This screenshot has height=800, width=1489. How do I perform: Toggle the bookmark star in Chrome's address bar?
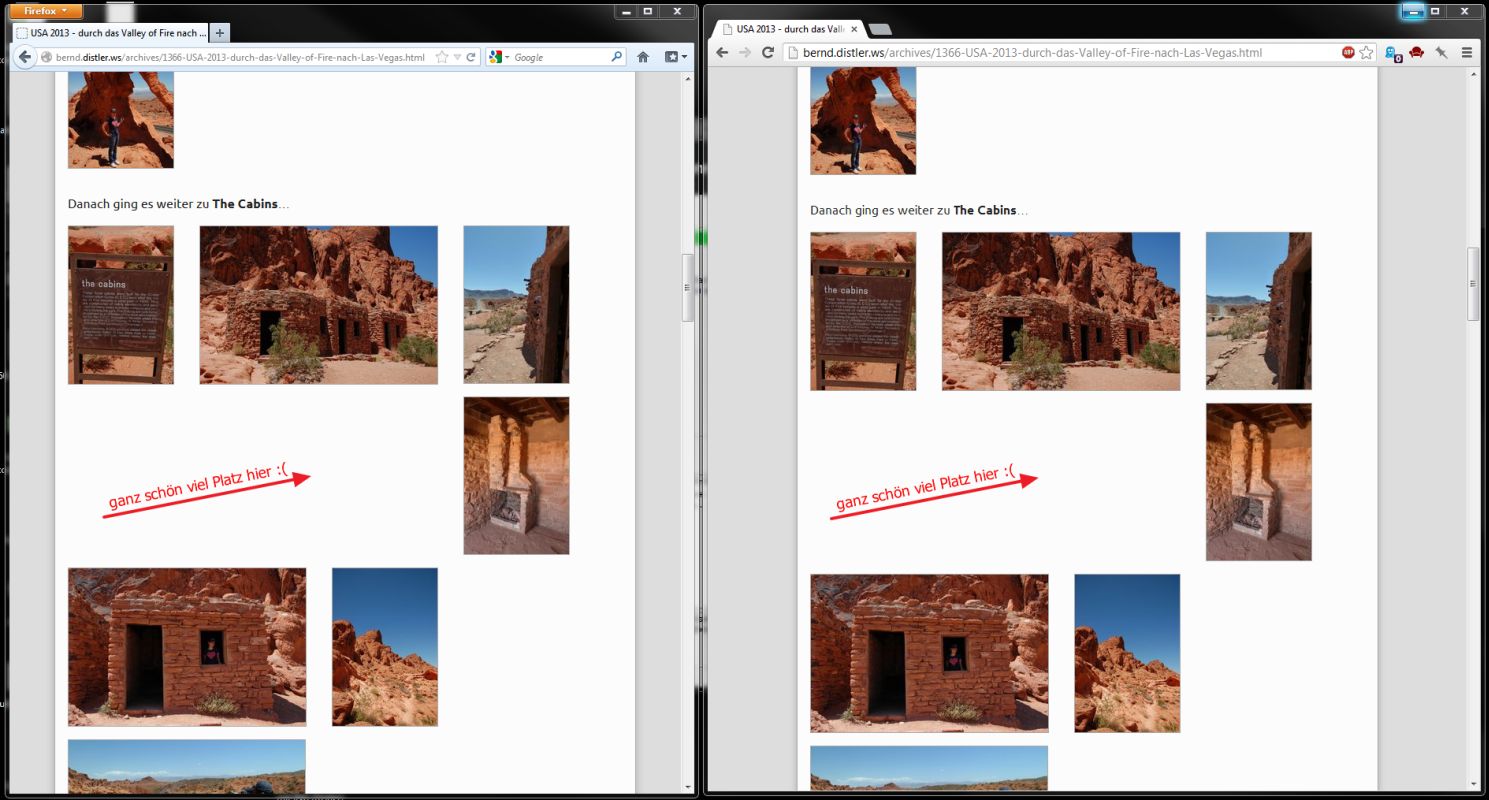tap(1366, 52)
